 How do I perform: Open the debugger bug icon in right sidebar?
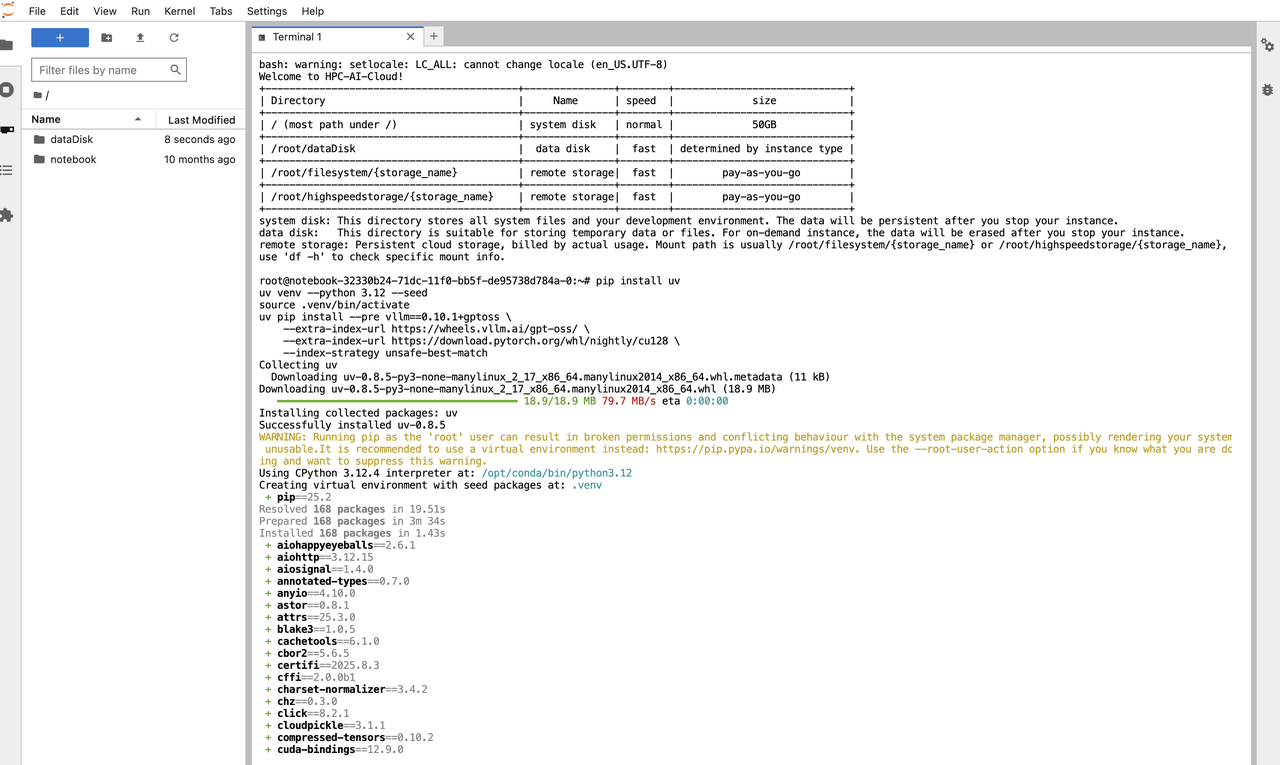[1267, 88]
